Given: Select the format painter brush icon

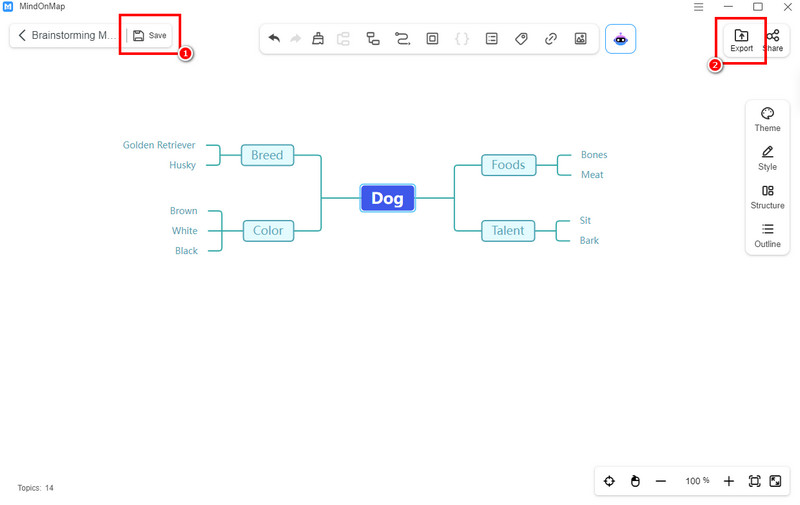Looking at the screenshot, I should coord(318,39).
